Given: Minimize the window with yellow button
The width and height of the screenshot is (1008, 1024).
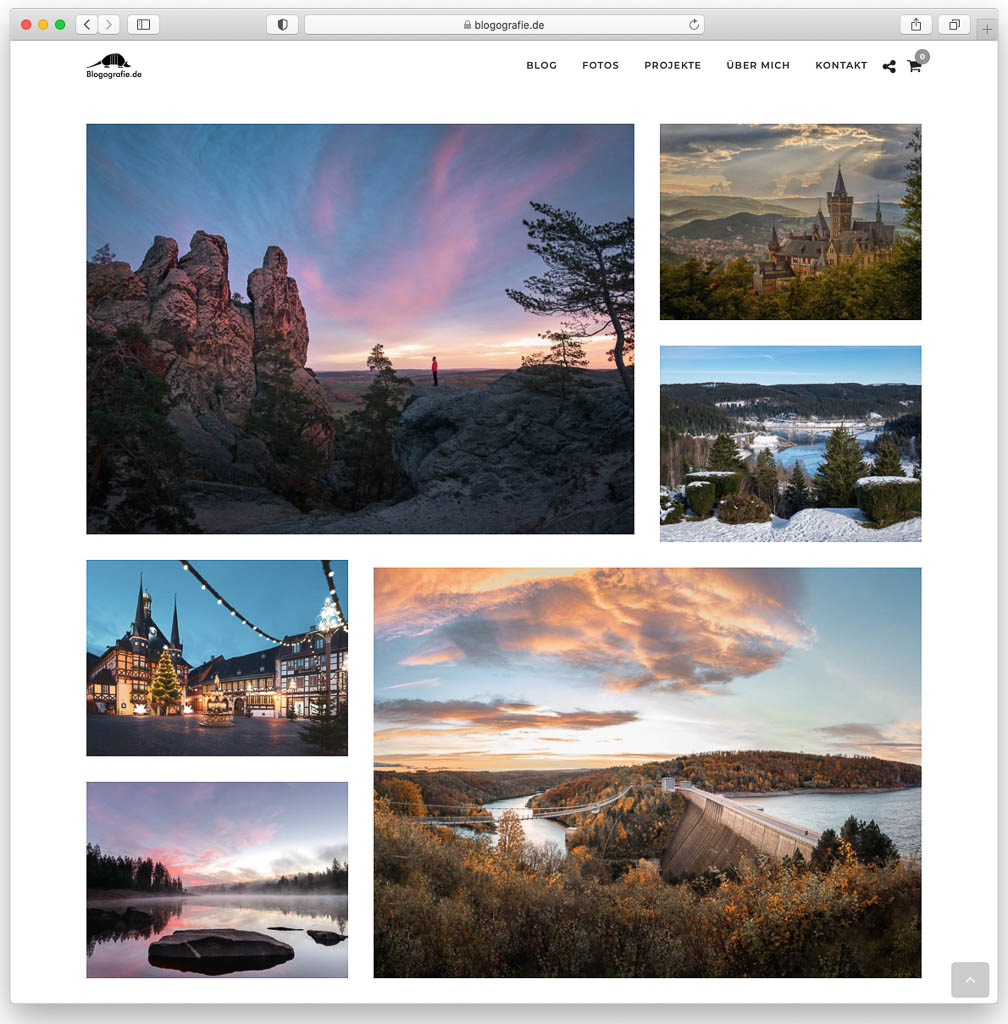Looking at the screenshot, I should point(43,25).
